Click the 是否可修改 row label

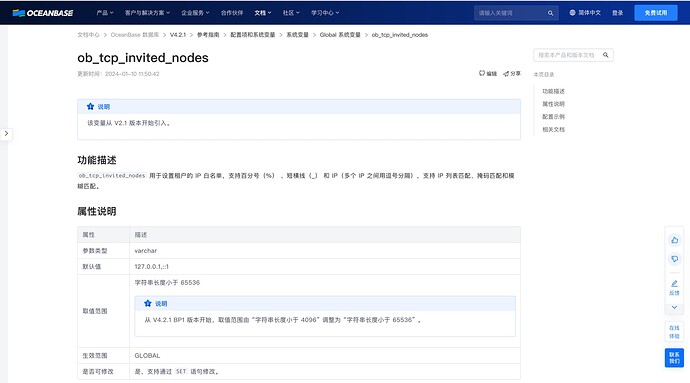coord(98,372)
